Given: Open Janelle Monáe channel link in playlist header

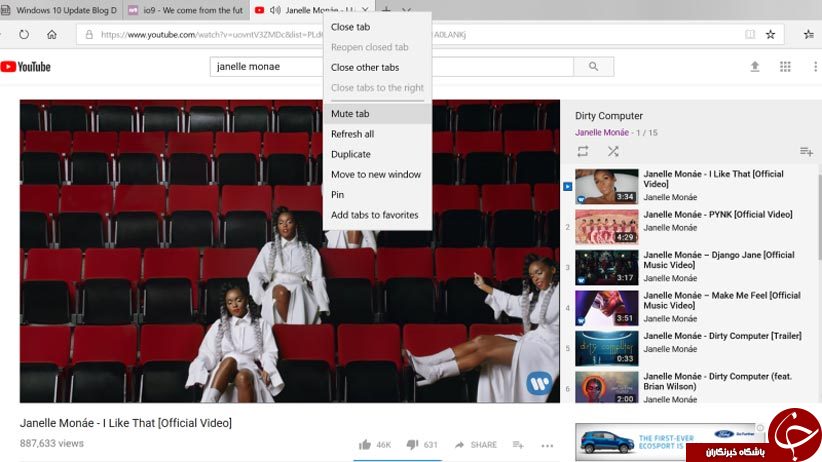Looking at the screenshot, I should coord(601,133).
